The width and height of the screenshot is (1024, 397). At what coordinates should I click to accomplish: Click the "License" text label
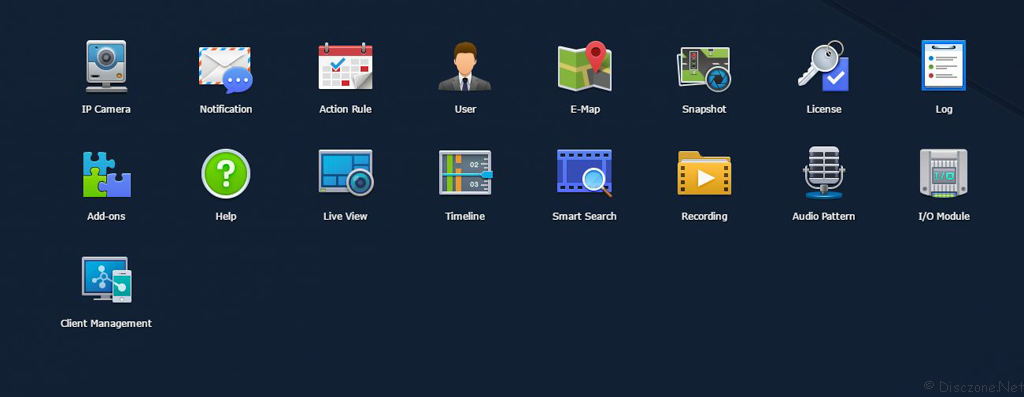(824, 110)
